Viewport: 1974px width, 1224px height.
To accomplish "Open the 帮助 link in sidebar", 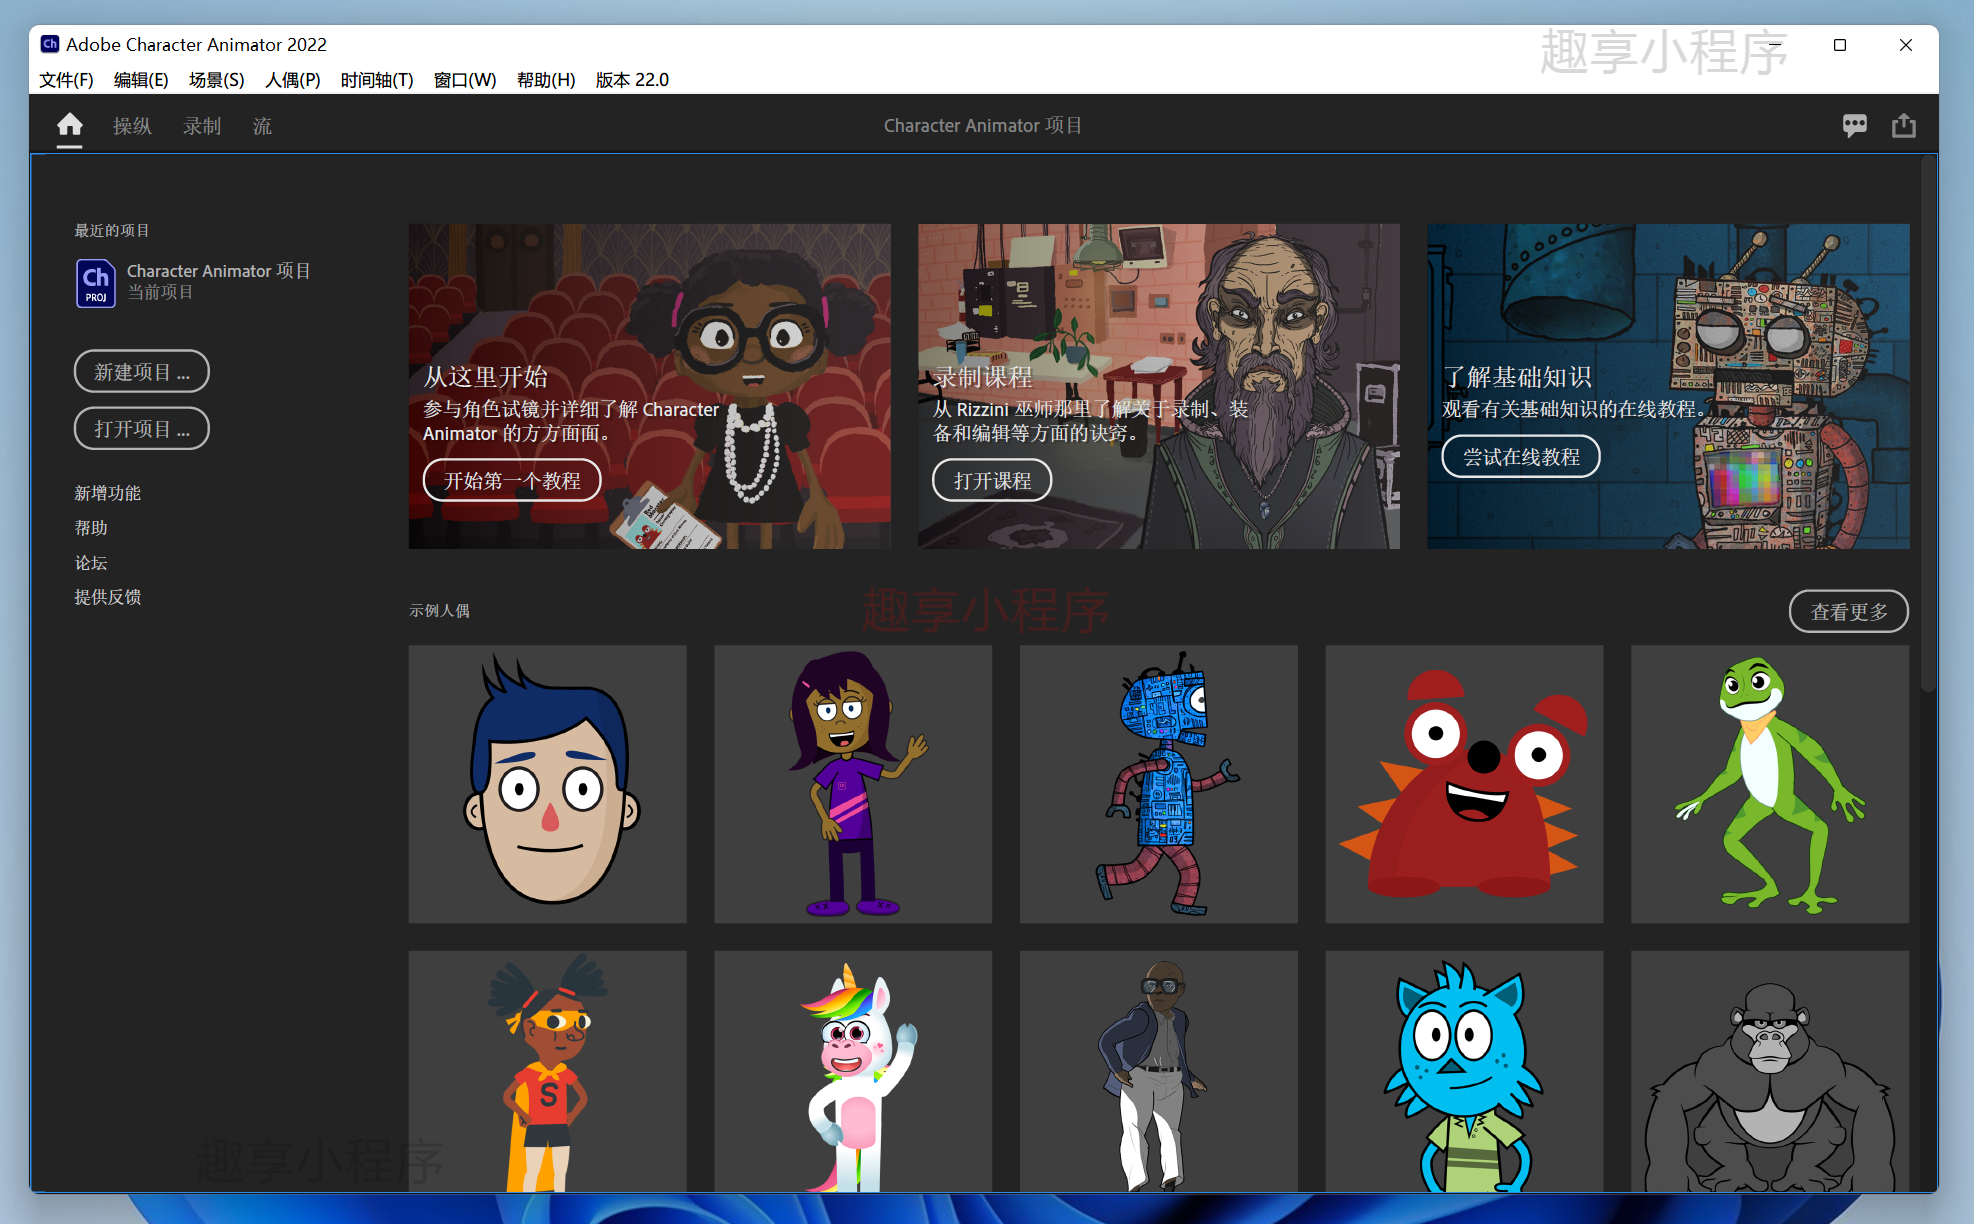I will [91, 528].
